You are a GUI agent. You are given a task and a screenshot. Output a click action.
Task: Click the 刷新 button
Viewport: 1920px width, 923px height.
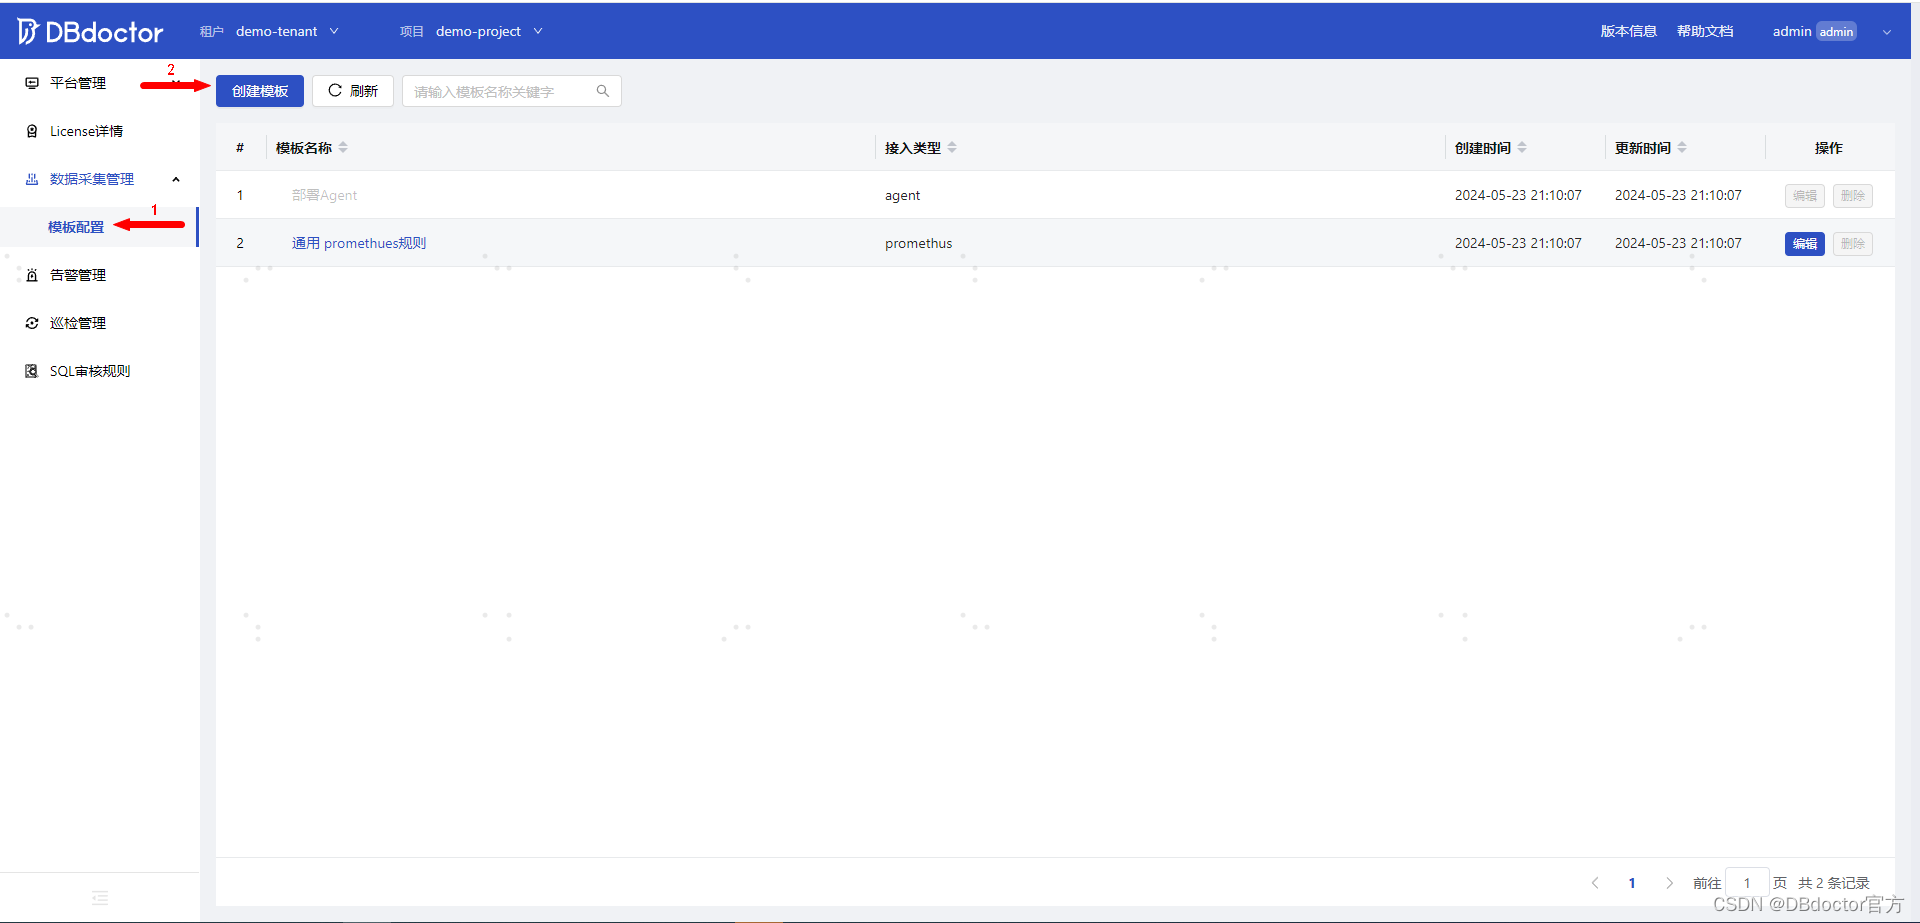(353, 91)
